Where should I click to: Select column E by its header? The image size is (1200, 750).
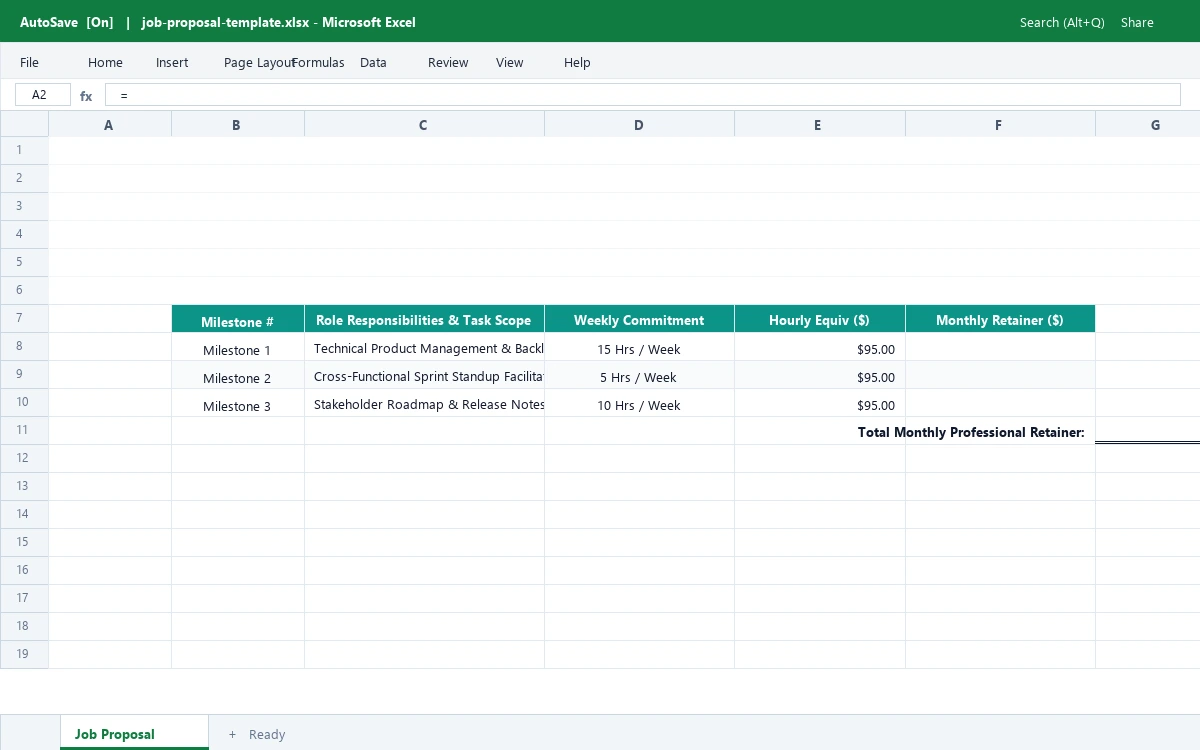pos(818,125)
